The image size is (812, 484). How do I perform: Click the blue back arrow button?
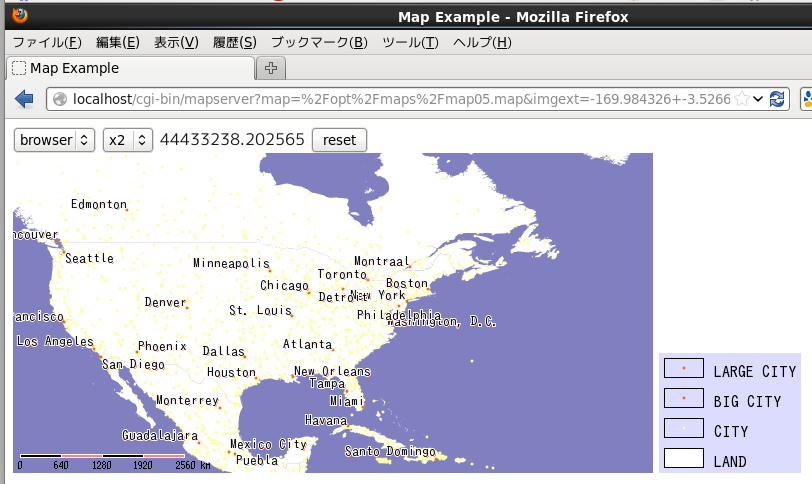point(25,99)
